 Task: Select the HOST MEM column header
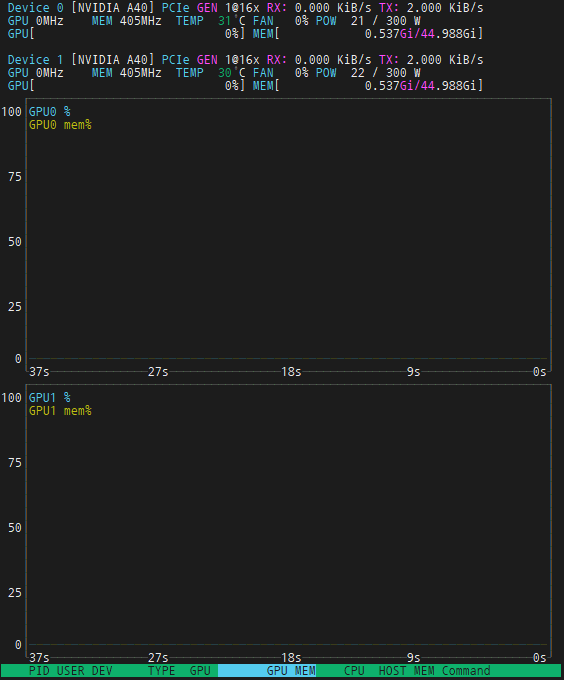coord(407,670)
